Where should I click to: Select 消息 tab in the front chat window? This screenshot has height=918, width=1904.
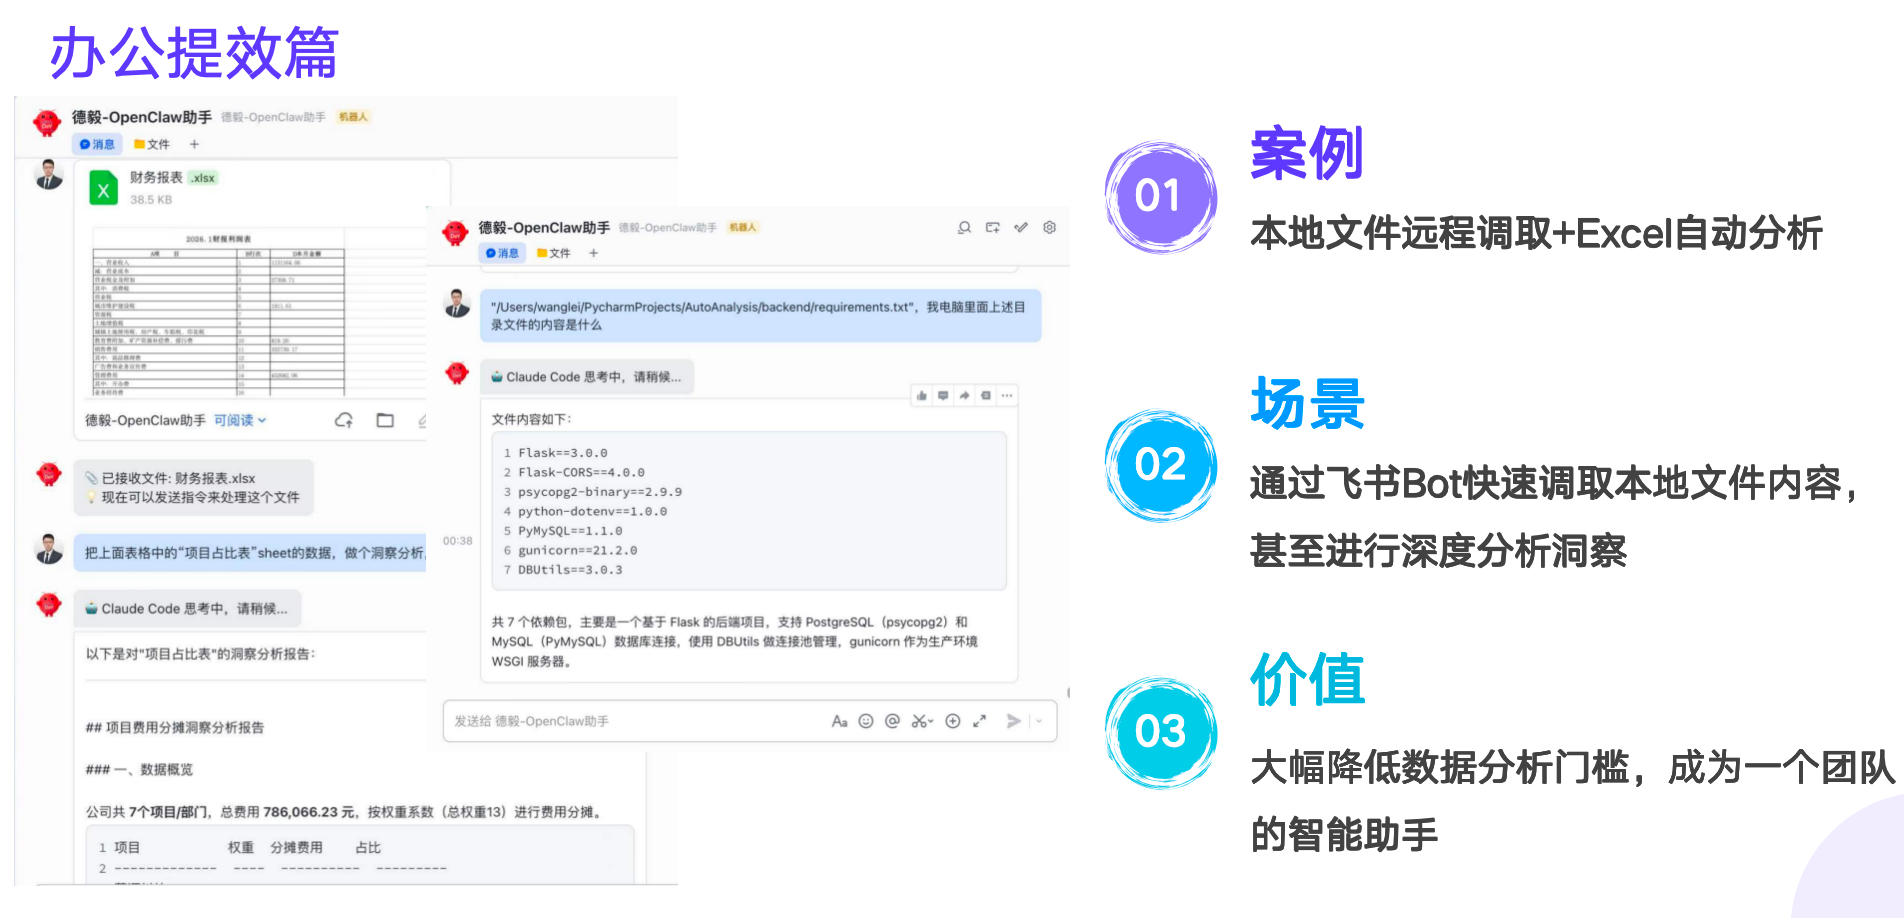tap(503, 253)
